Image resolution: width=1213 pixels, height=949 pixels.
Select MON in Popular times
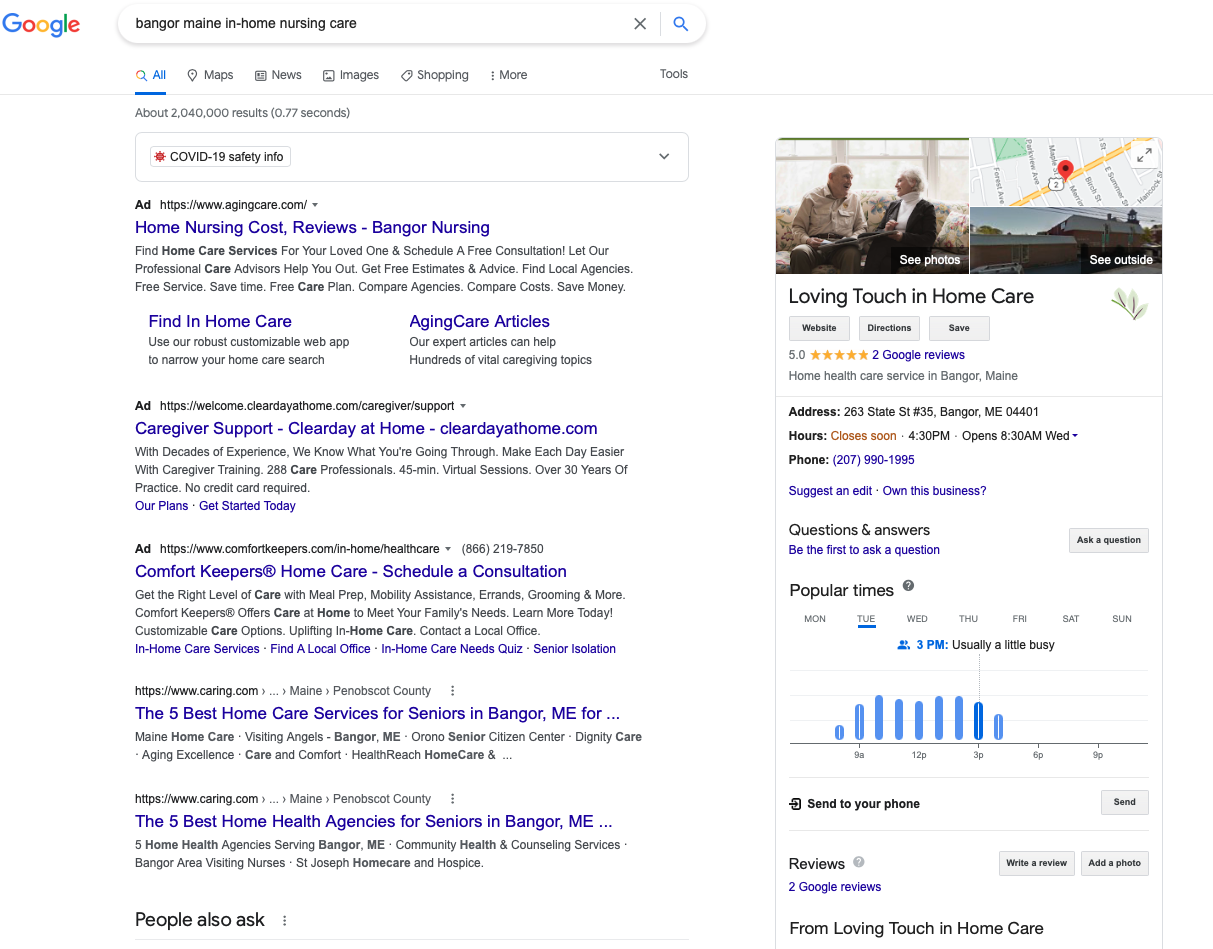tap(815, 619)
